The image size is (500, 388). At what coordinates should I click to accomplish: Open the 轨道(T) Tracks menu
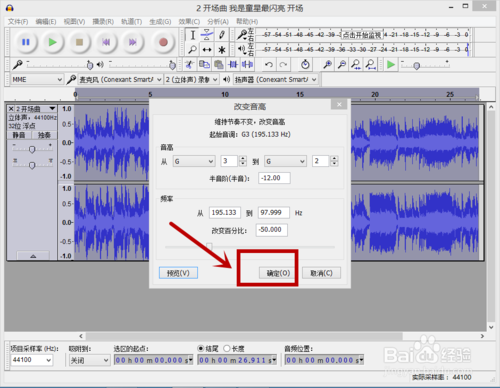point(131,22)
